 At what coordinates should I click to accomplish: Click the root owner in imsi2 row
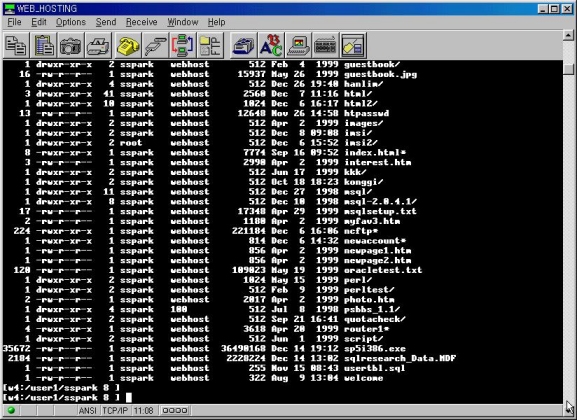131,143
